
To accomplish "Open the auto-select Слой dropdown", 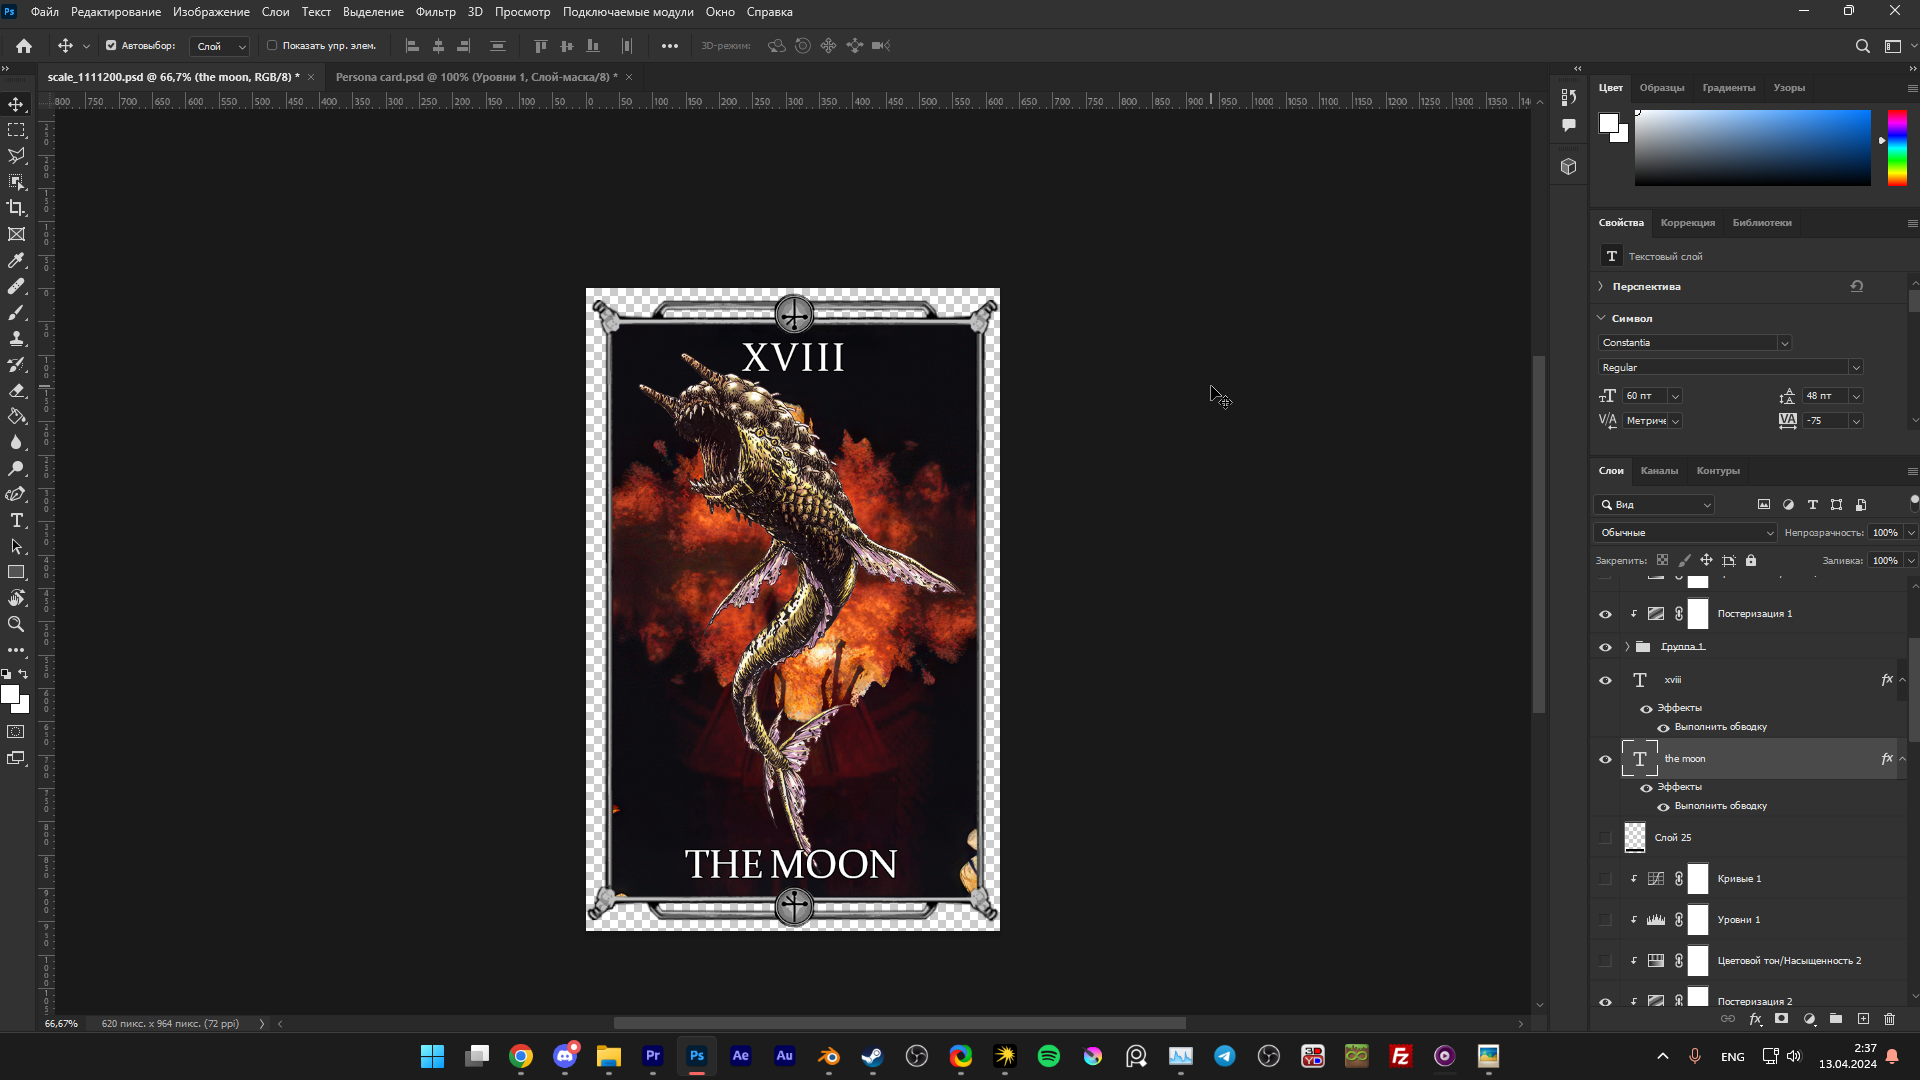I will coord(220,46).
